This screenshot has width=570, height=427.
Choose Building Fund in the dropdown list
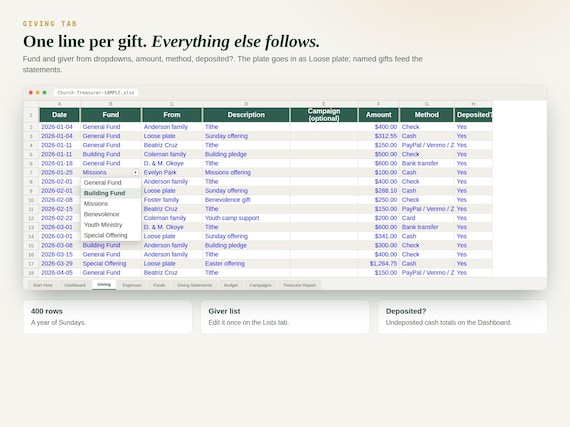click(x=111, y=193)
